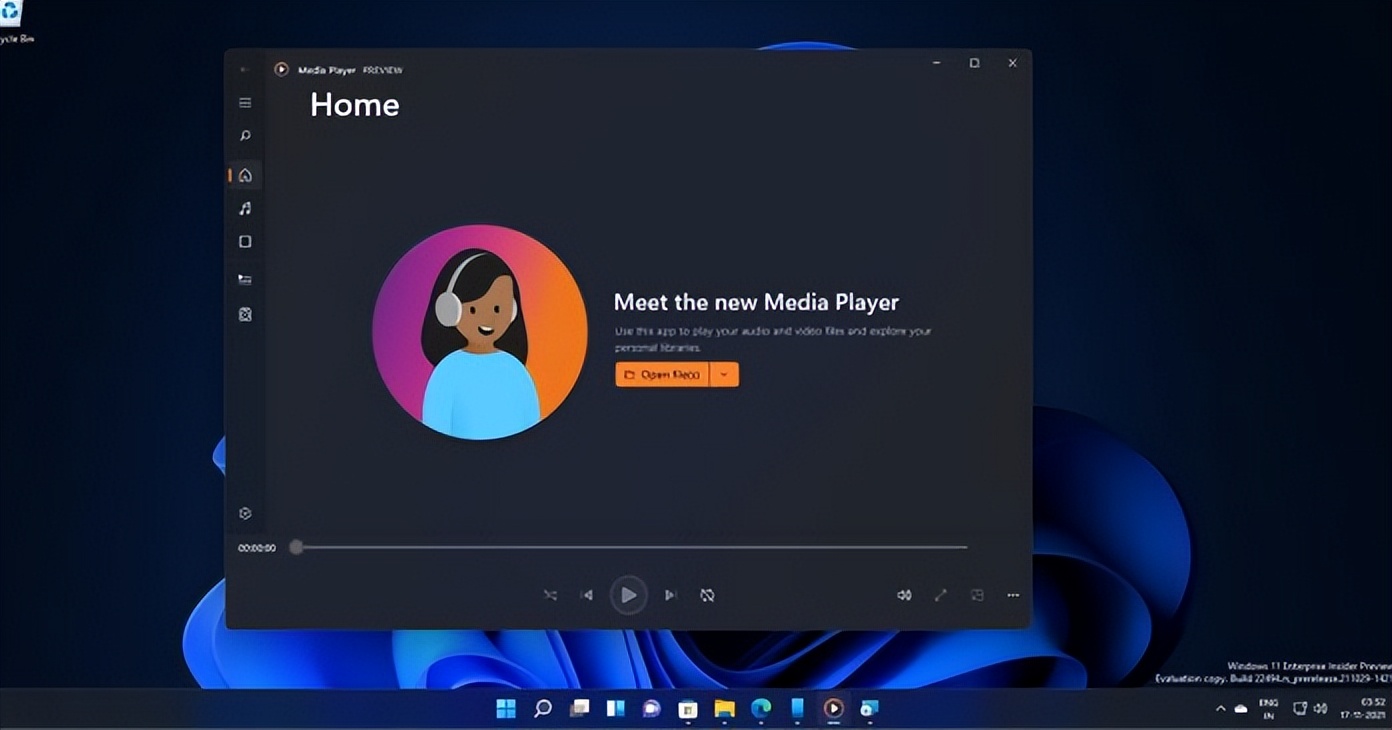Open File Explorer from taskbar

point(725,709)
